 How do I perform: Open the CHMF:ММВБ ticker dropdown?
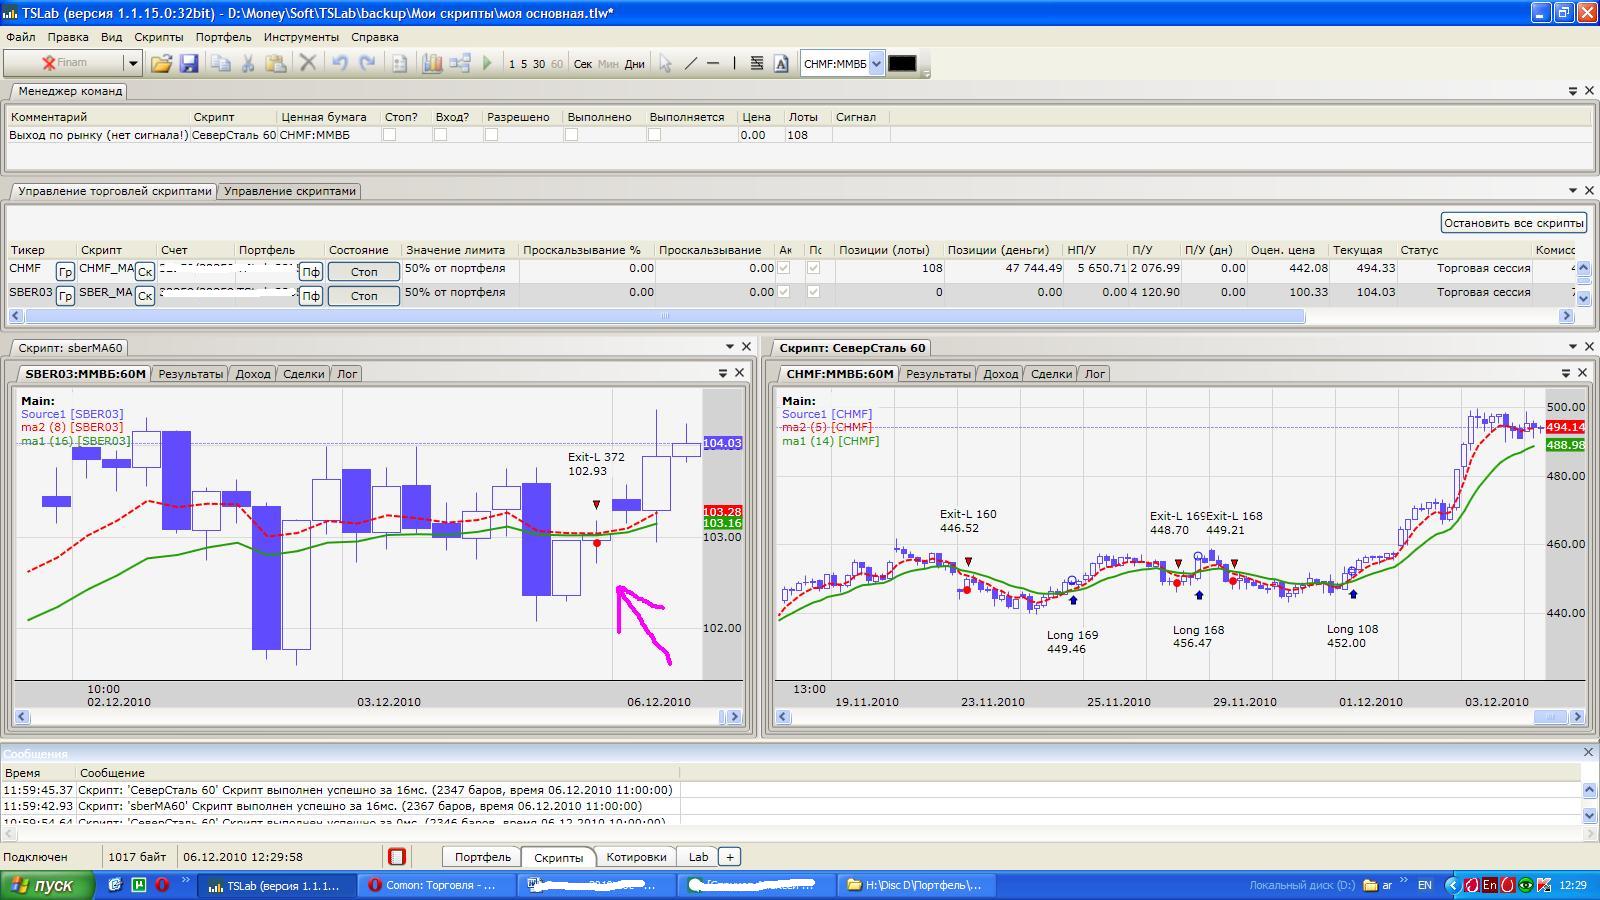pos(876,63)
